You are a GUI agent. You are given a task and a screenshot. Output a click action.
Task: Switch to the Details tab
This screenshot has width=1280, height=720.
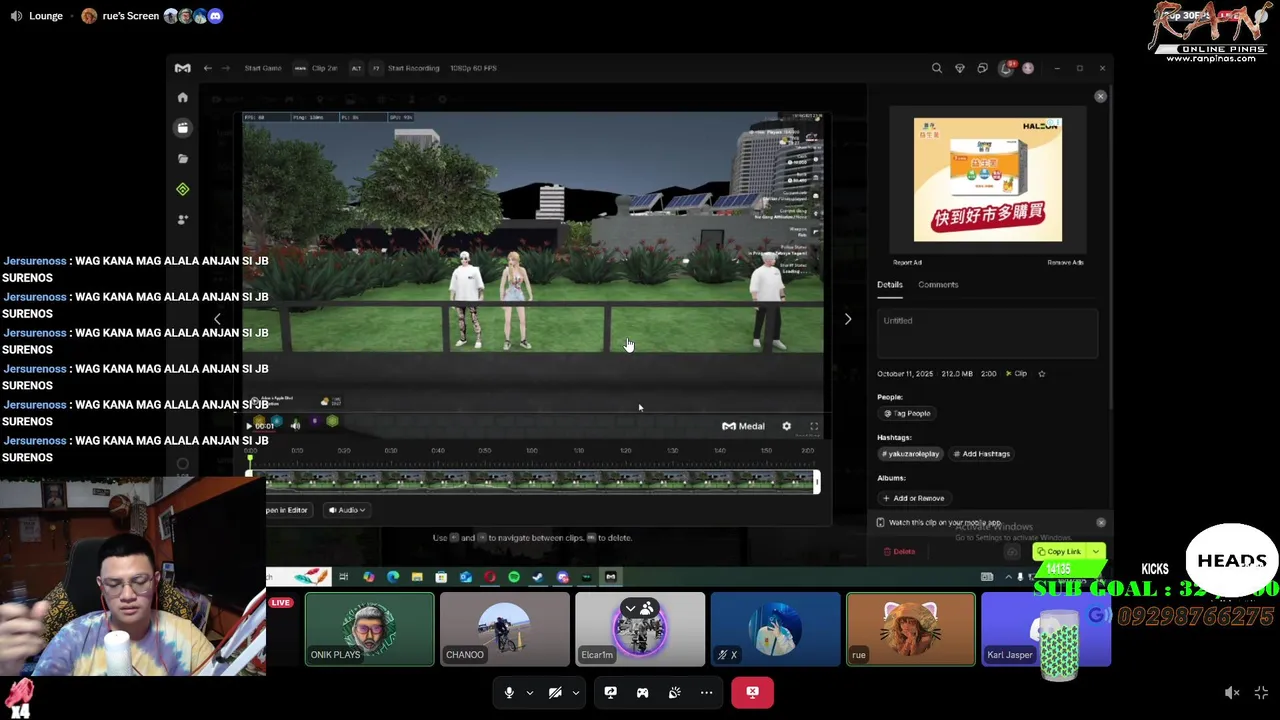tap(889, 284)
